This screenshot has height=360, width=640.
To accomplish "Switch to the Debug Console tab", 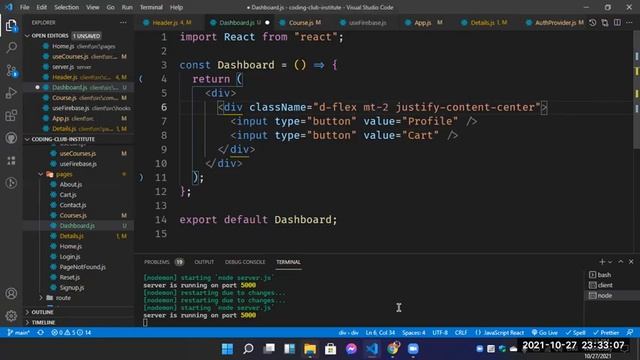I will pyautogui.click(x=245, y=262).
